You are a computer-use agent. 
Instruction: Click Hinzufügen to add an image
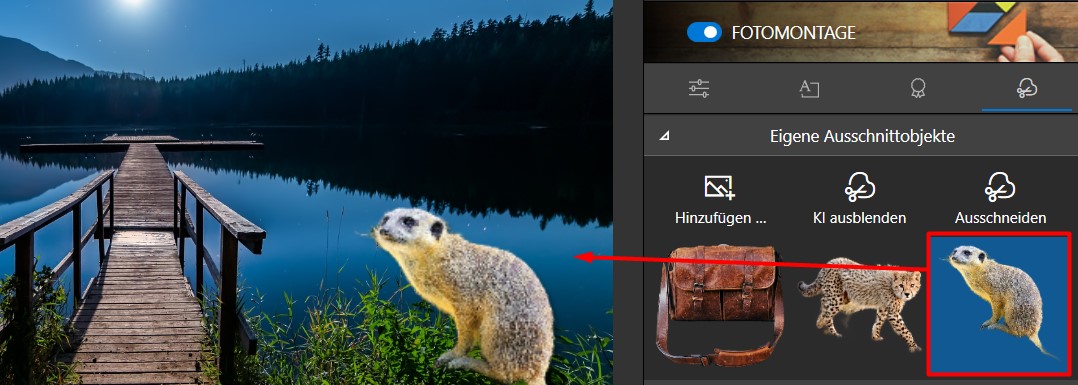pyautogui.click(x=720, y=200)
